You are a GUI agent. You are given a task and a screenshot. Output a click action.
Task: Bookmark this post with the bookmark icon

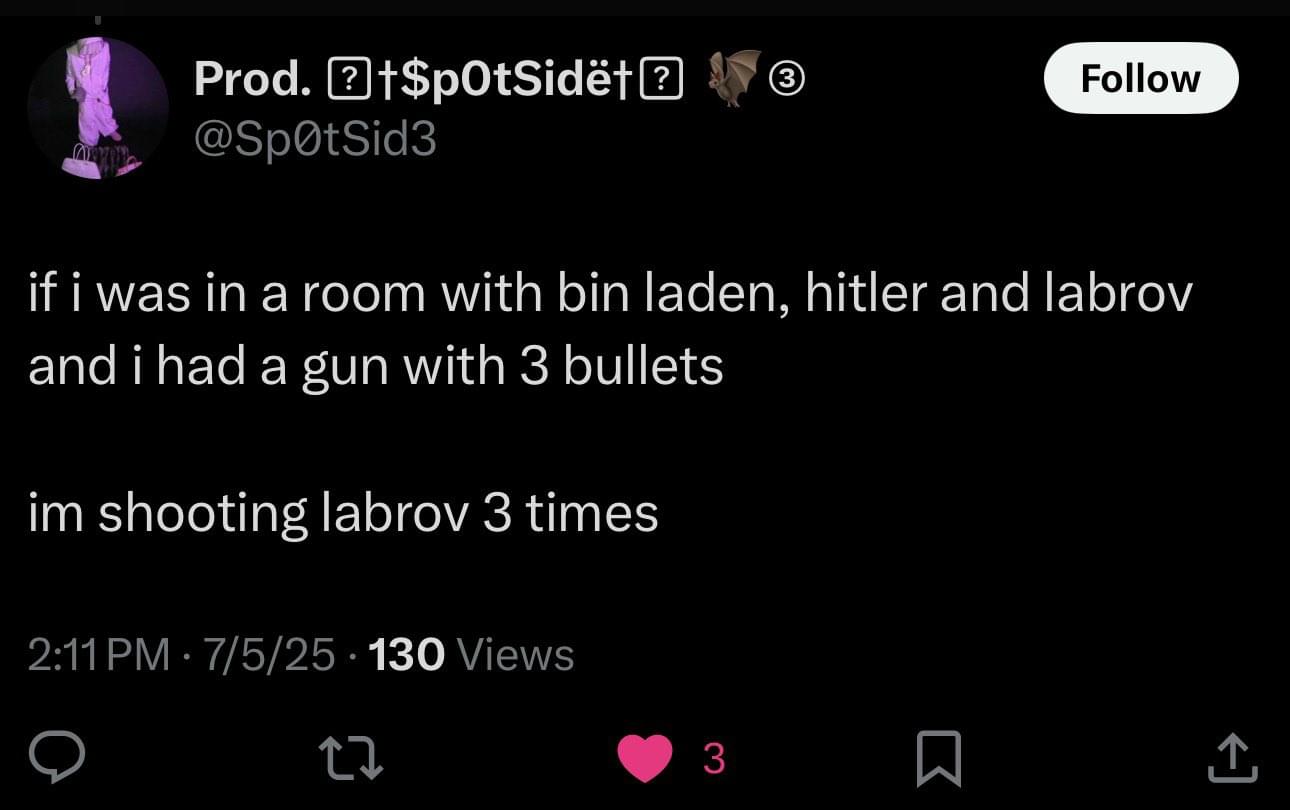click(940, 759)
